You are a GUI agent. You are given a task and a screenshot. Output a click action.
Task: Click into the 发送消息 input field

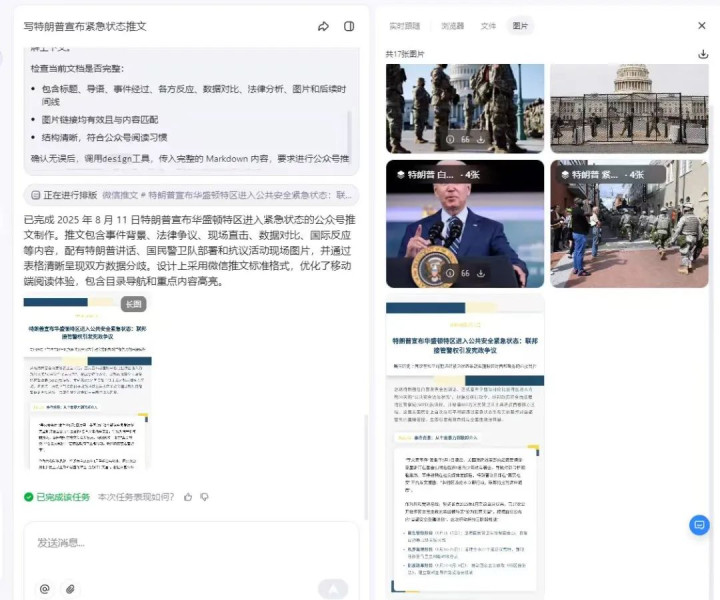tap(191, 543)
